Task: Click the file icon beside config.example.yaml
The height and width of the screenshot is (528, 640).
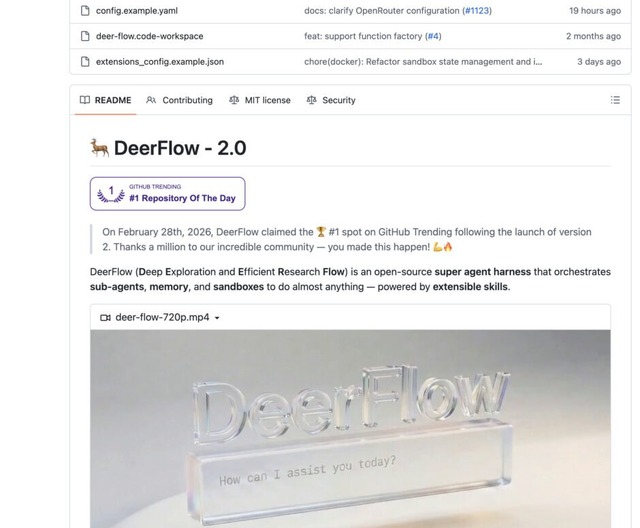Action: pos(85,11)
